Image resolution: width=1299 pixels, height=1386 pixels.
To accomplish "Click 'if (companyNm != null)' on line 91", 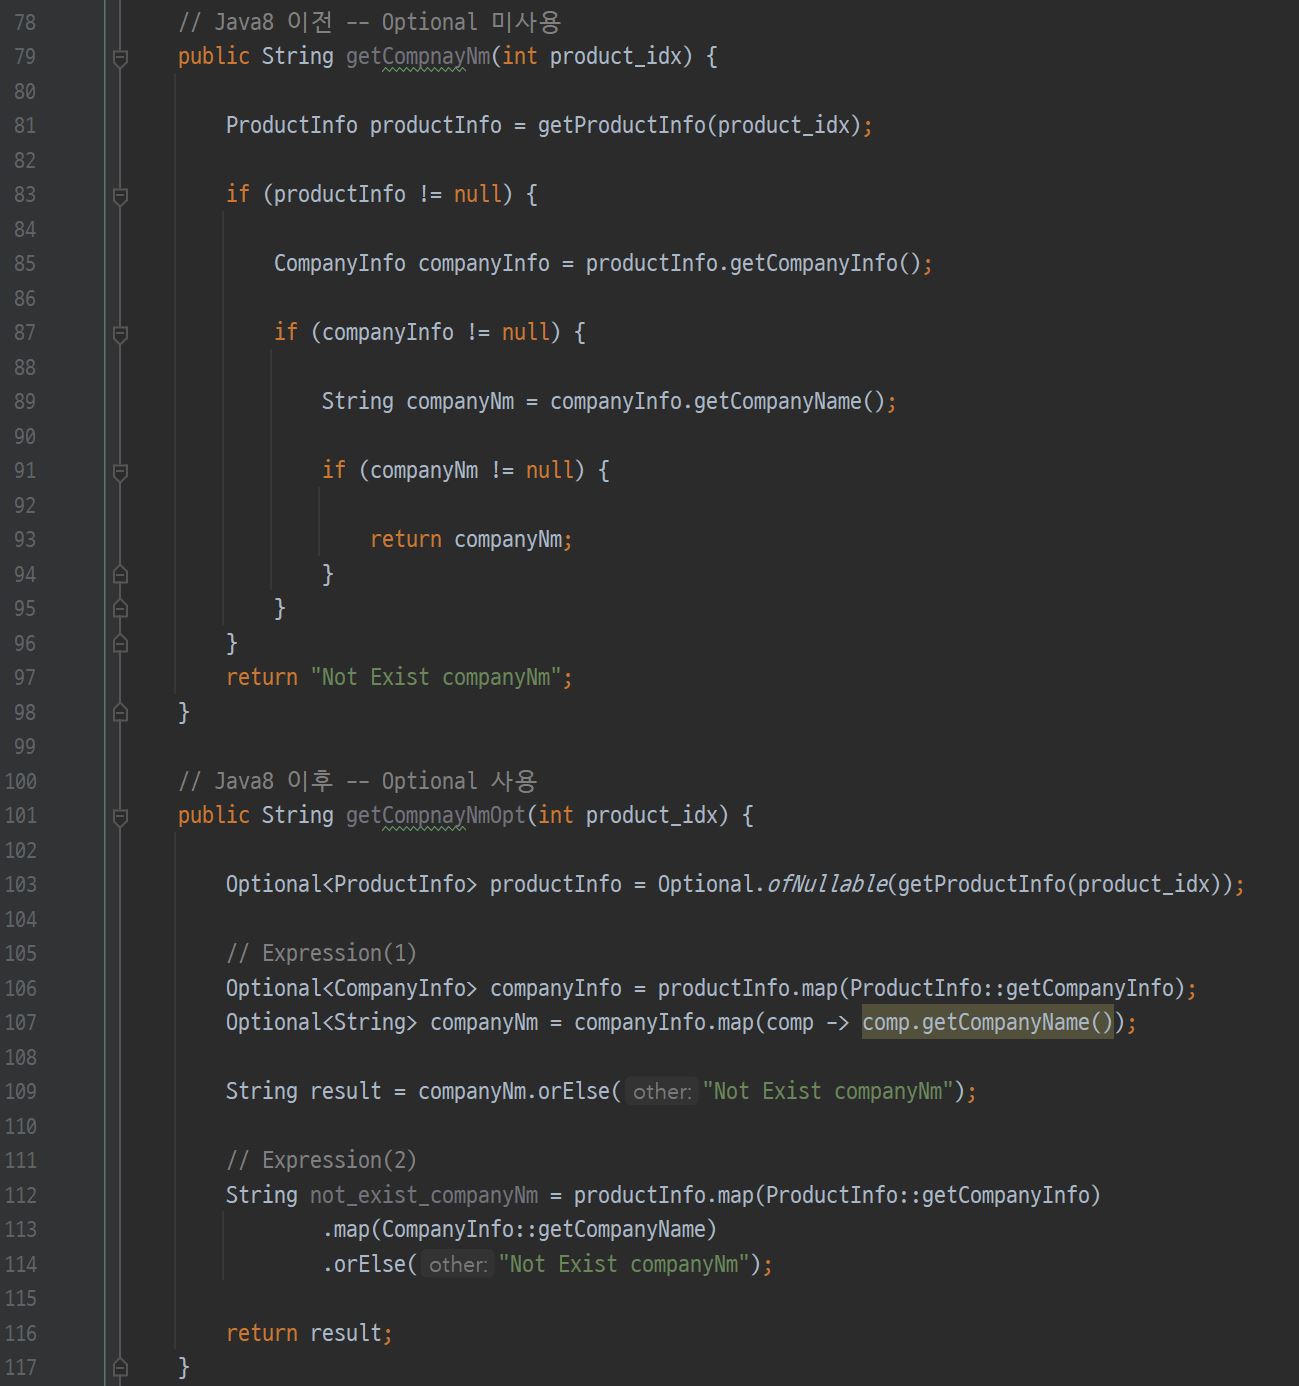I will [453, 470].
